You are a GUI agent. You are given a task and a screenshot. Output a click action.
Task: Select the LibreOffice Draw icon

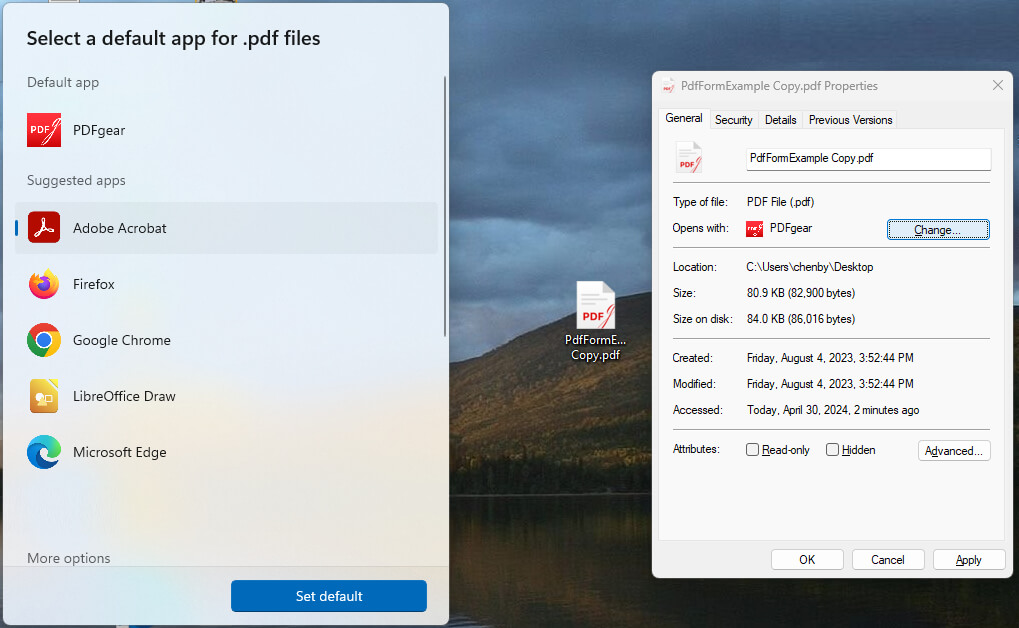pos(44,396)
